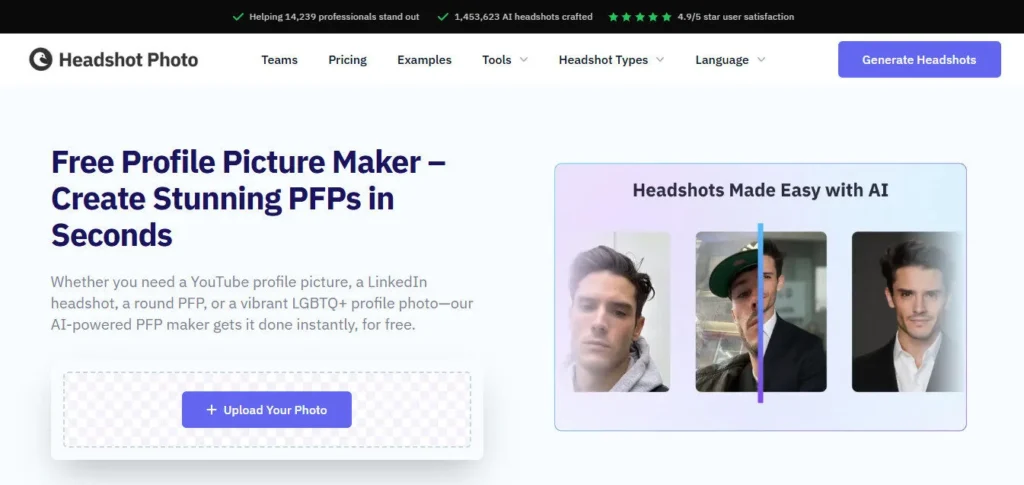This screenshot has height=485, width=1024.
Task: Click the checkmark beside 14,239 professionals
Action: (238, 16)
